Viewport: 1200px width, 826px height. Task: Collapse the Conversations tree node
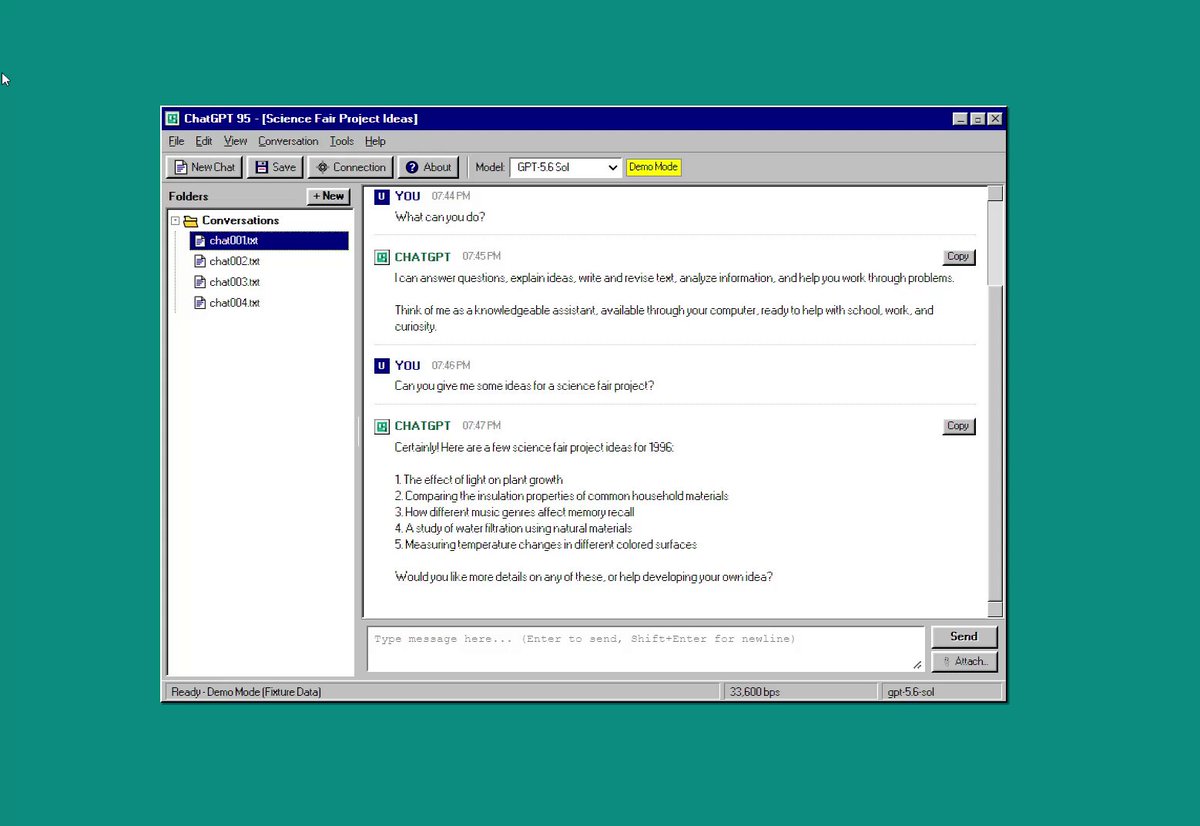[176, 221]
